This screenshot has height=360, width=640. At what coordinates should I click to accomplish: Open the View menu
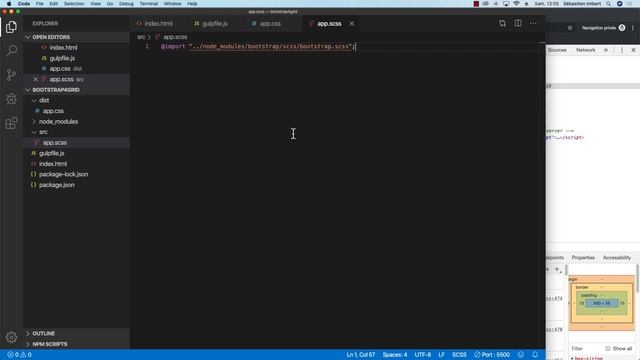[96, 4]
